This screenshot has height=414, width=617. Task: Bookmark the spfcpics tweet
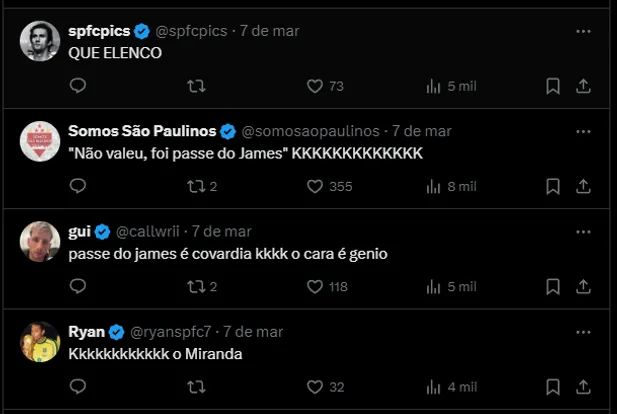[x=552, y=87]
